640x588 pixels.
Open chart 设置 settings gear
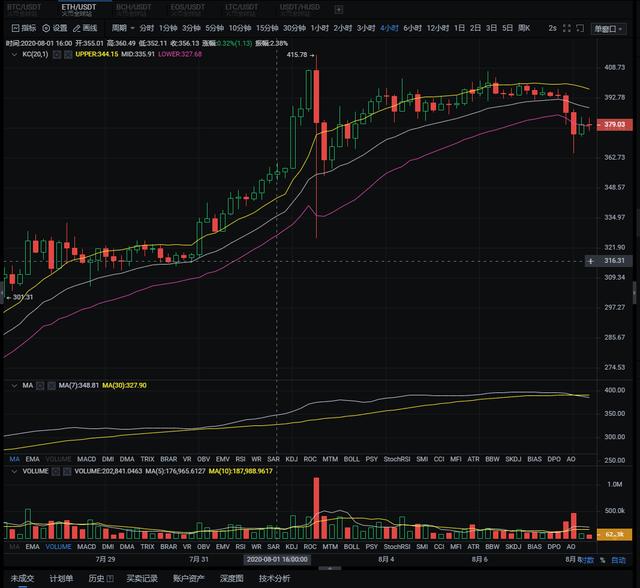click(55, 28)
